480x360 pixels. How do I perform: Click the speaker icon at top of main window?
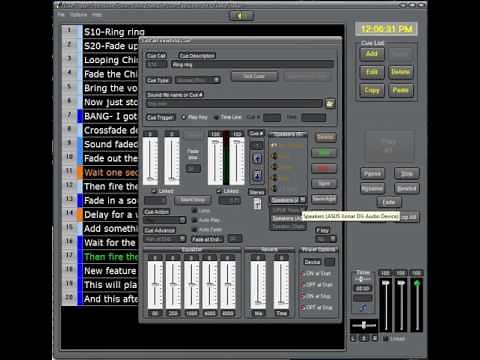tap(242, 16)
